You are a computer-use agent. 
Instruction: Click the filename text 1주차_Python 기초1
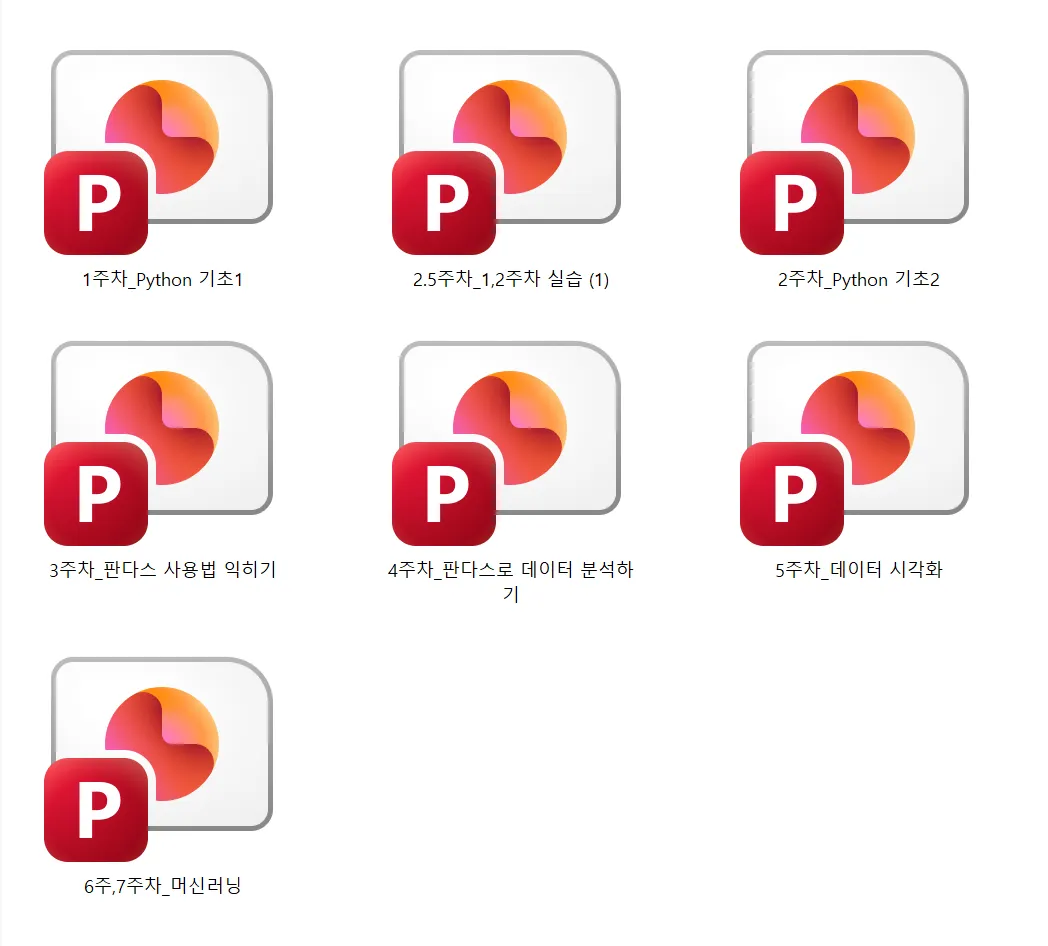[x=162, y=279]
